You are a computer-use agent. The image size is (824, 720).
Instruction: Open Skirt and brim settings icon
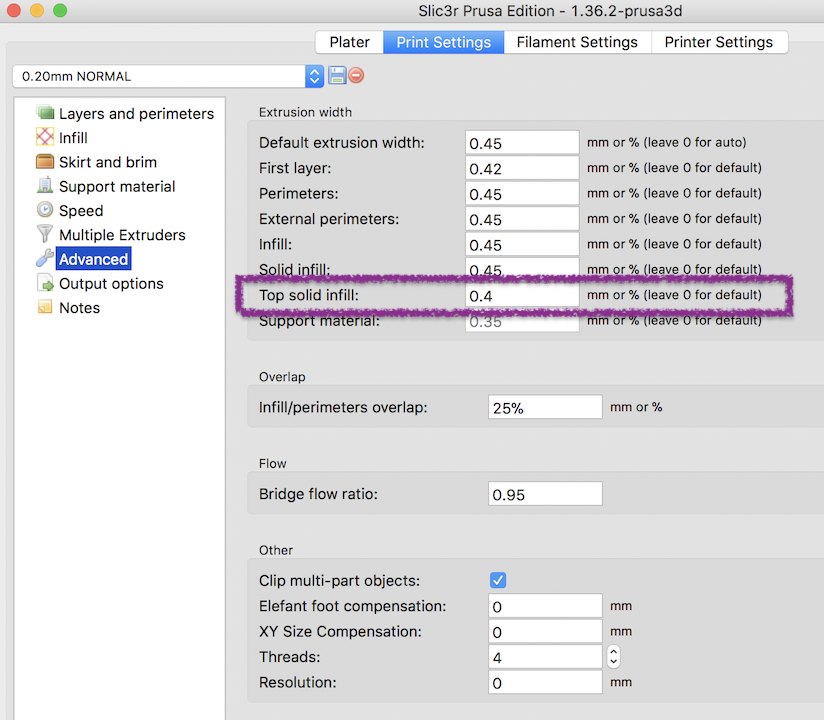click(45, 161)
